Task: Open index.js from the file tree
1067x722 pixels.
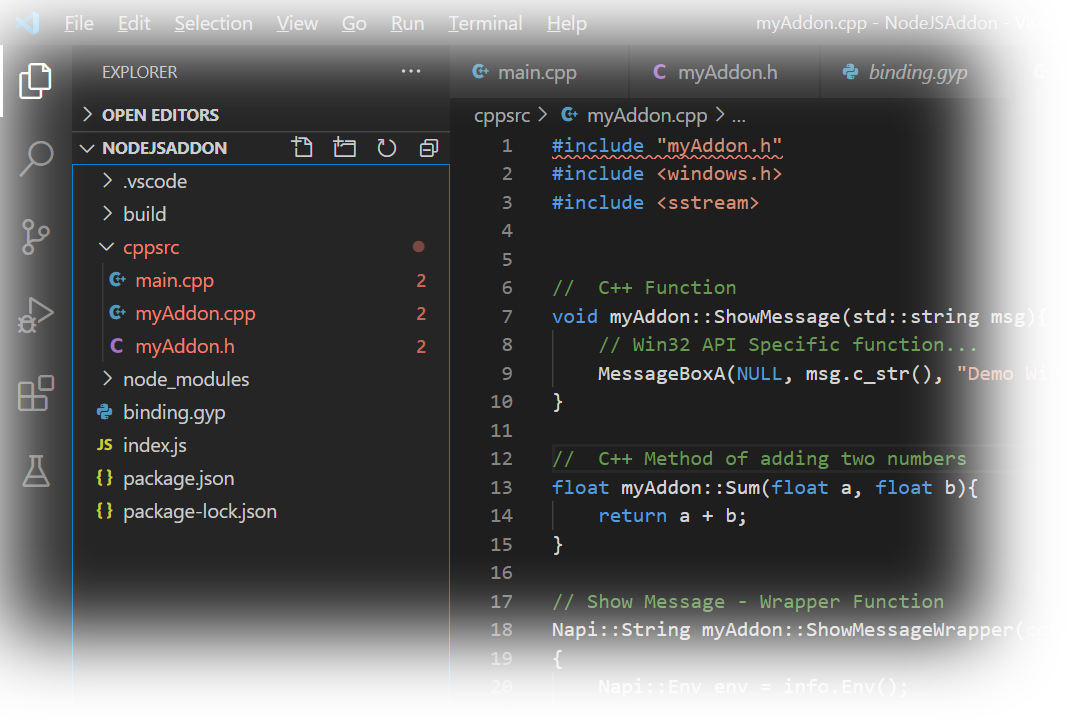Action: tap(155, 446)
